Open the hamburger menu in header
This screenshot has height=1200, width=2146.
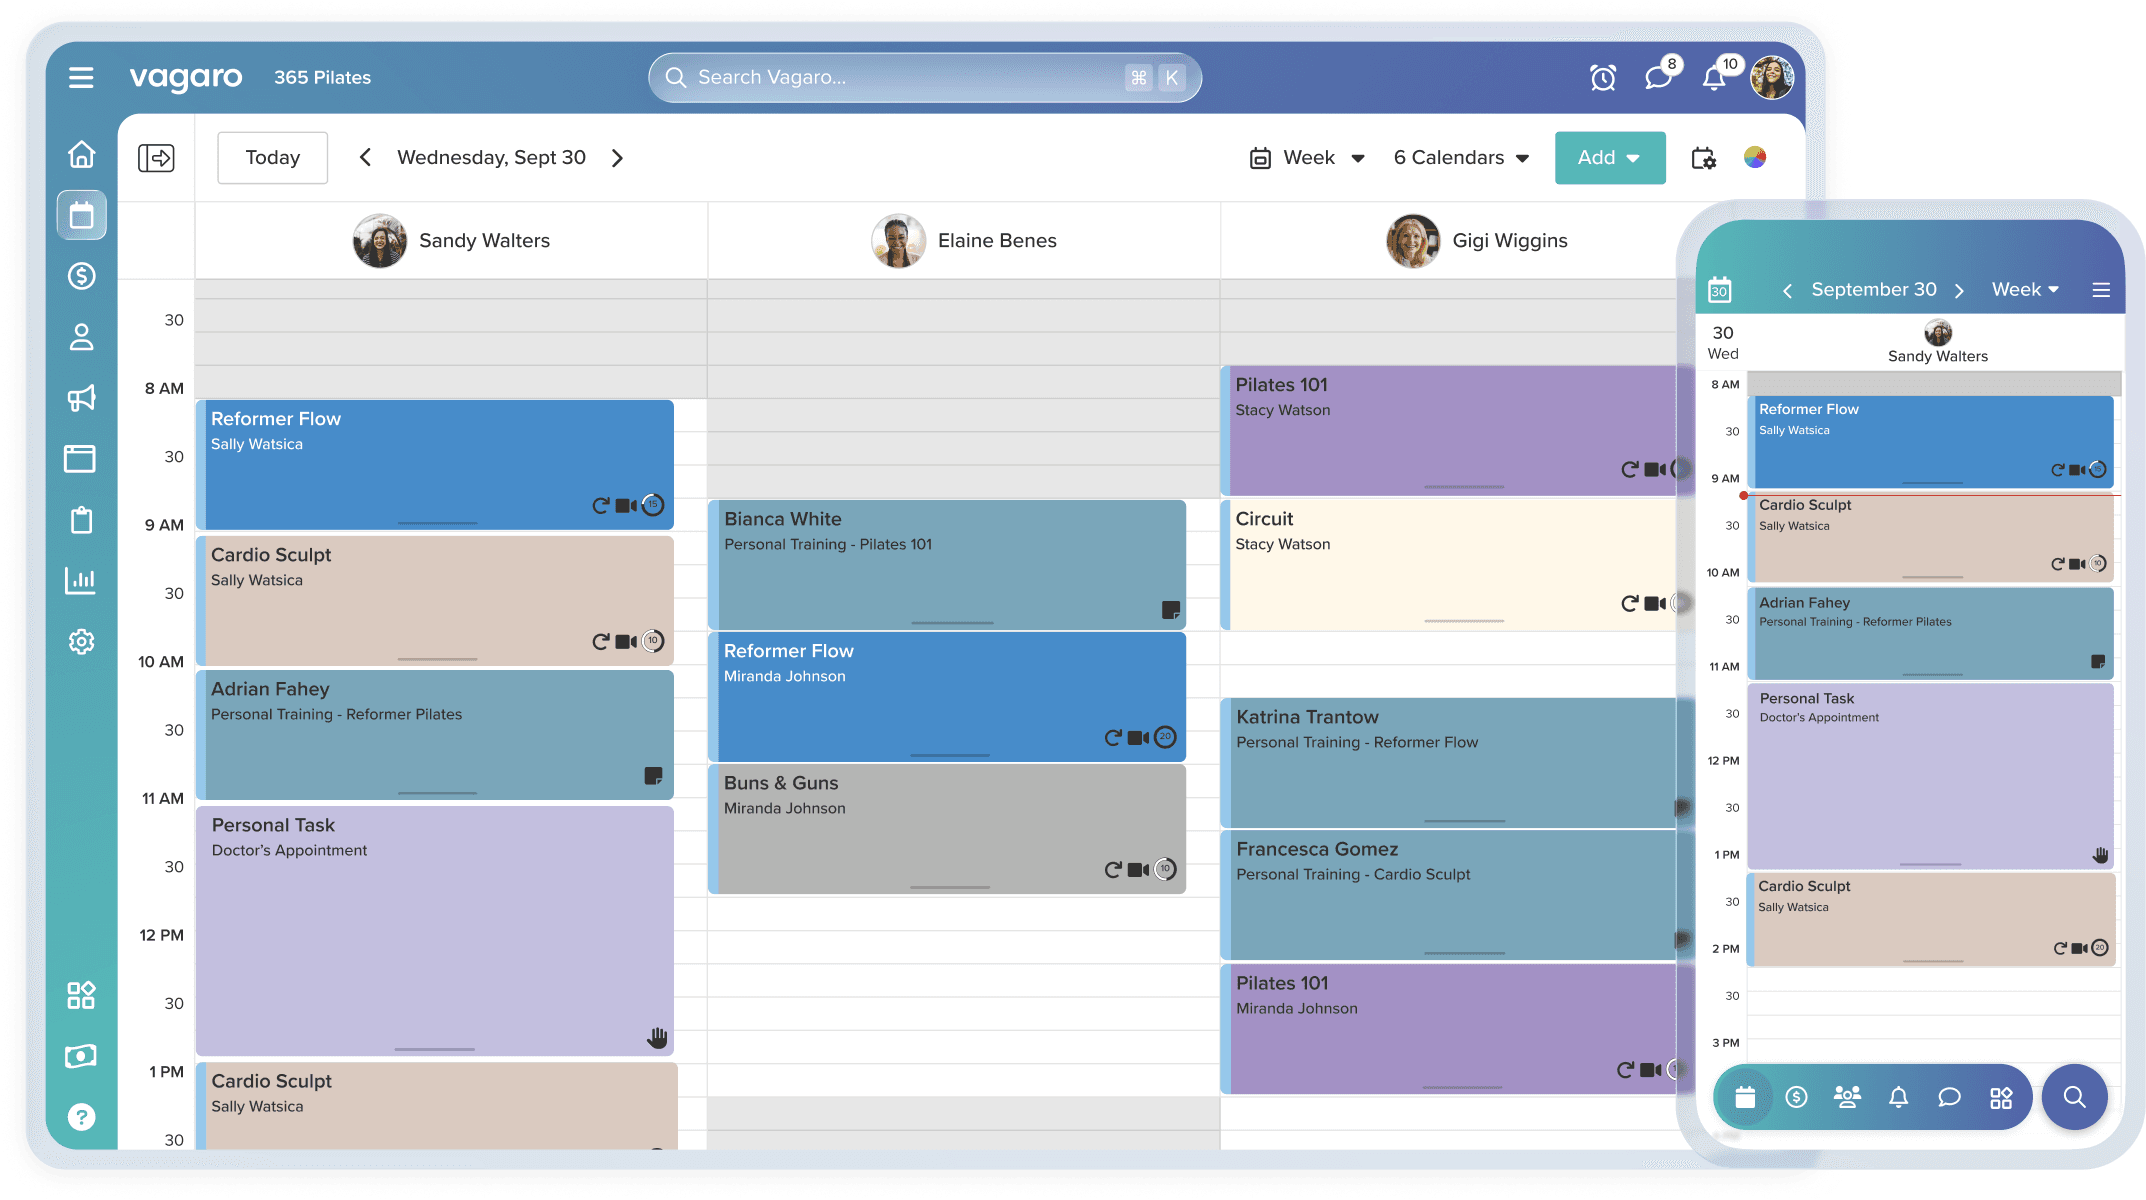(x=81, y=77)
